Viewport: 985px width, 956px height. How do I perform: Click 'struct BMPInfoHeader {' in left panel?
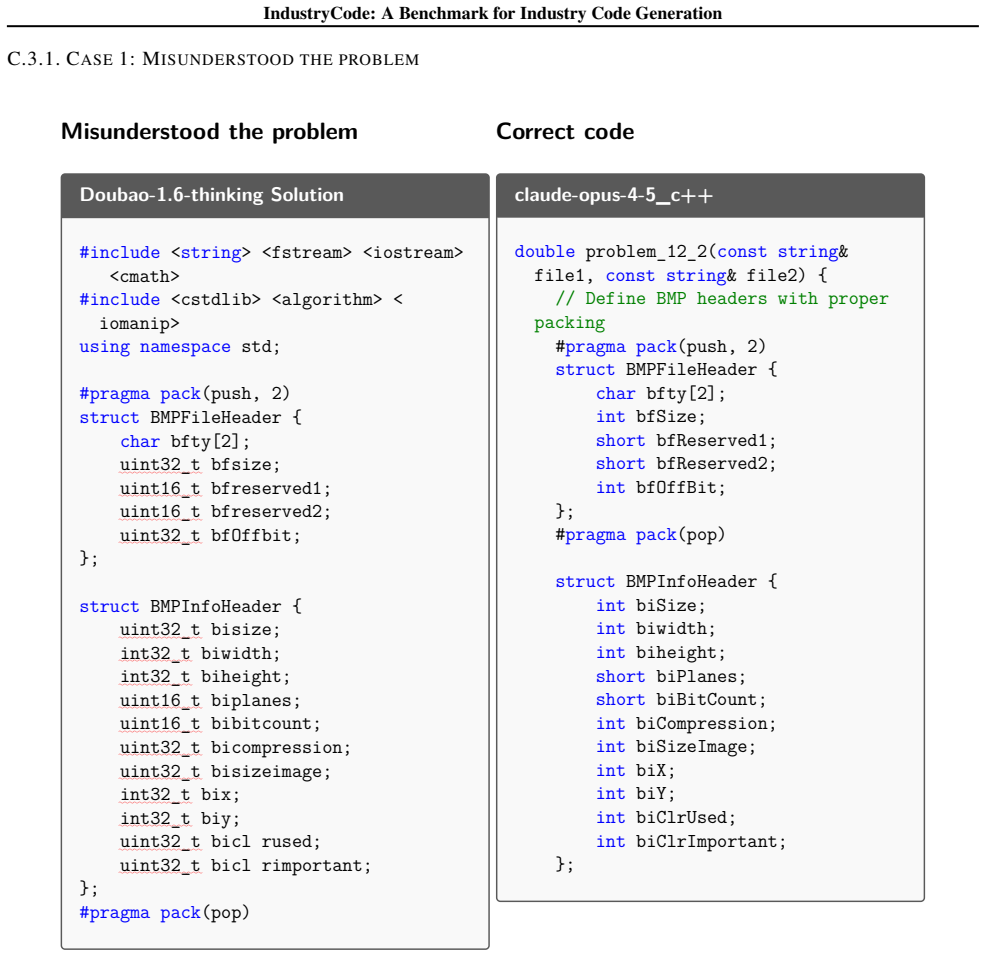(x=190, y=606)
